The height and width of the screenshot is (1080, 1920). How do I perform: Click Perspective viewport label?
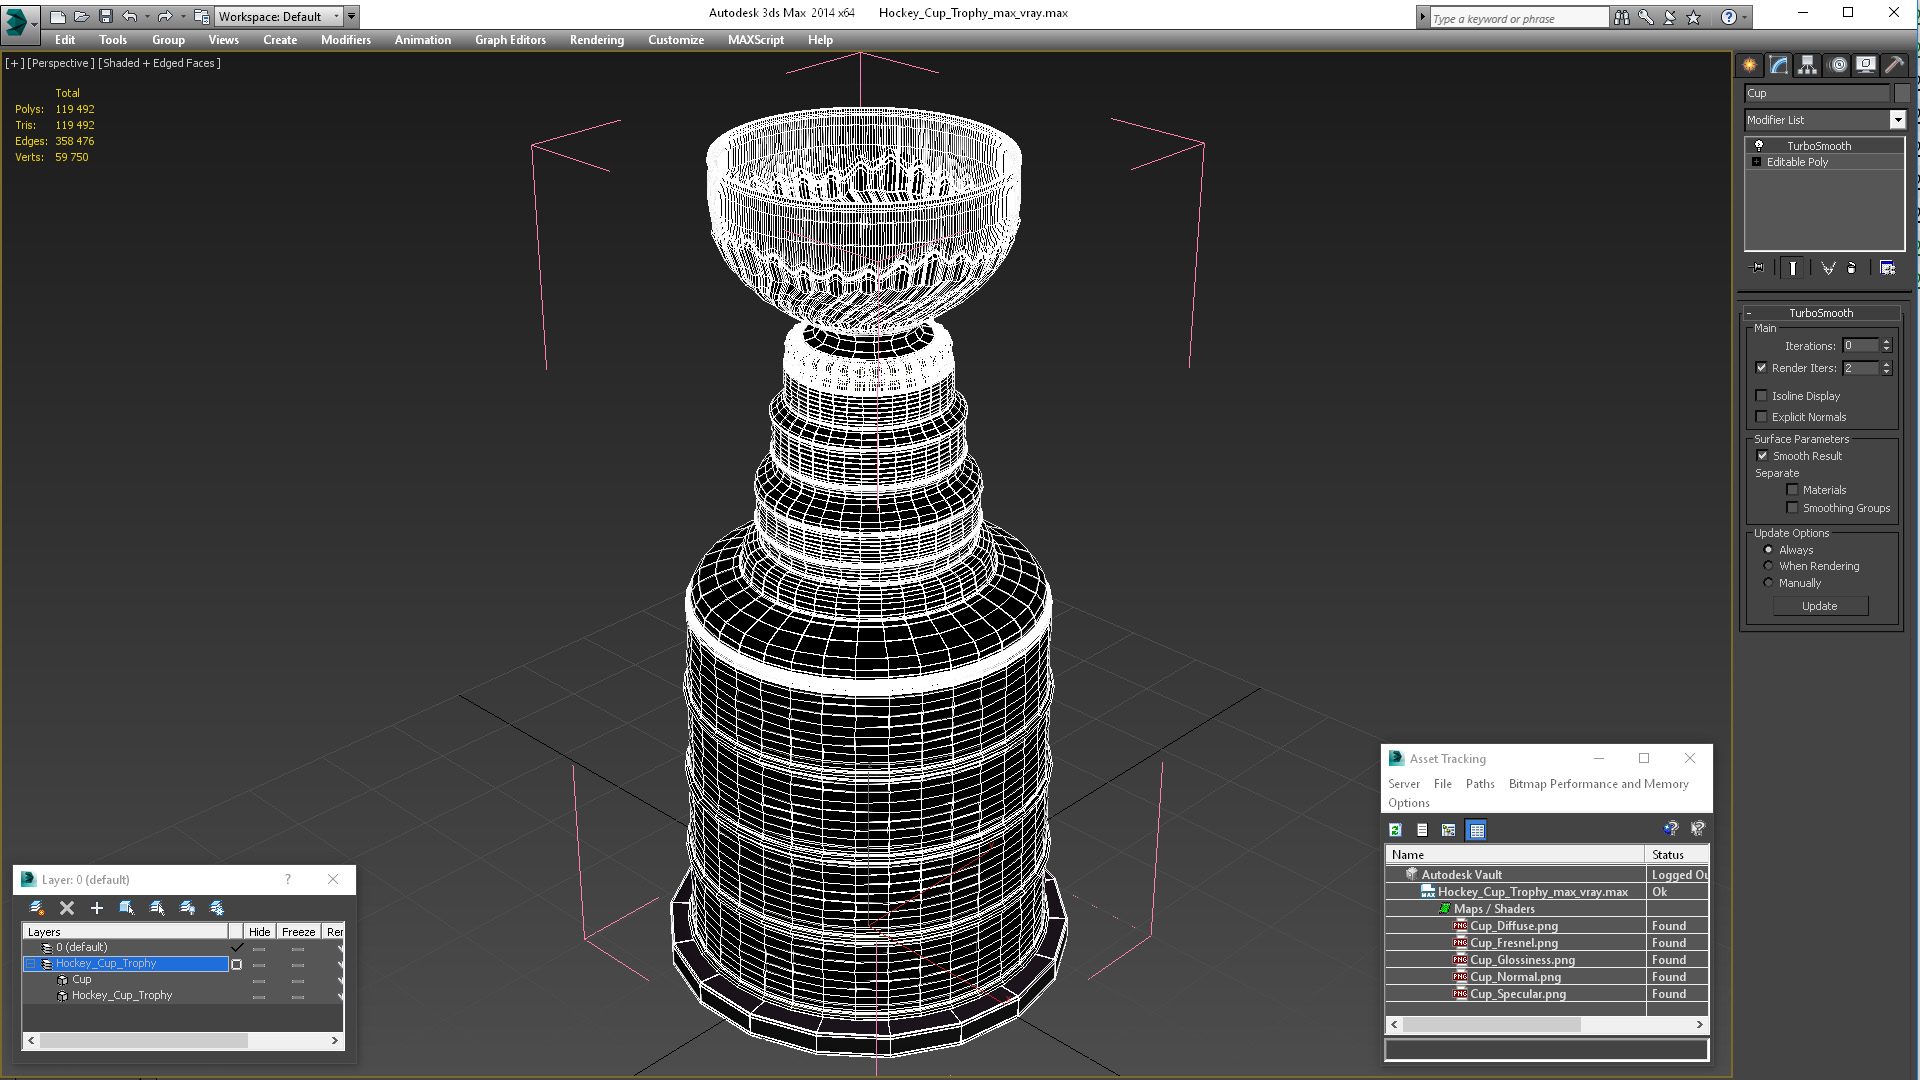pyautogui.click(x=61, y=63)
